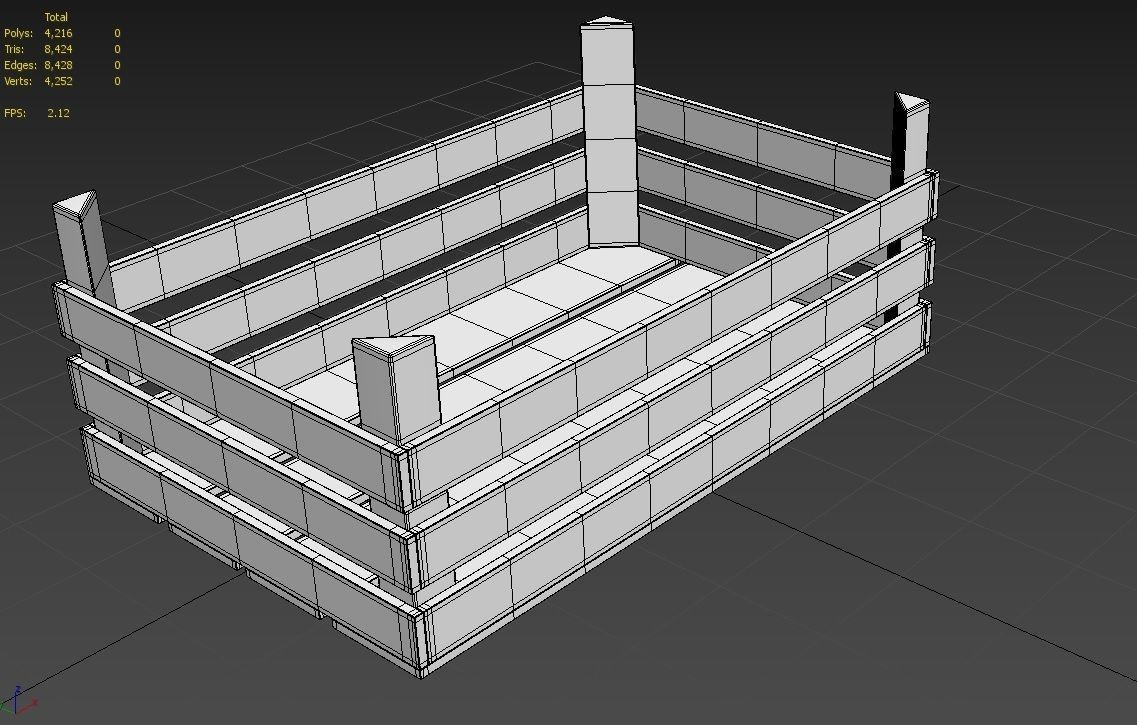The width and height of the screenshot is (1137, 725).
Task: Click the FPS value 2.12
Action: point(58,113)
